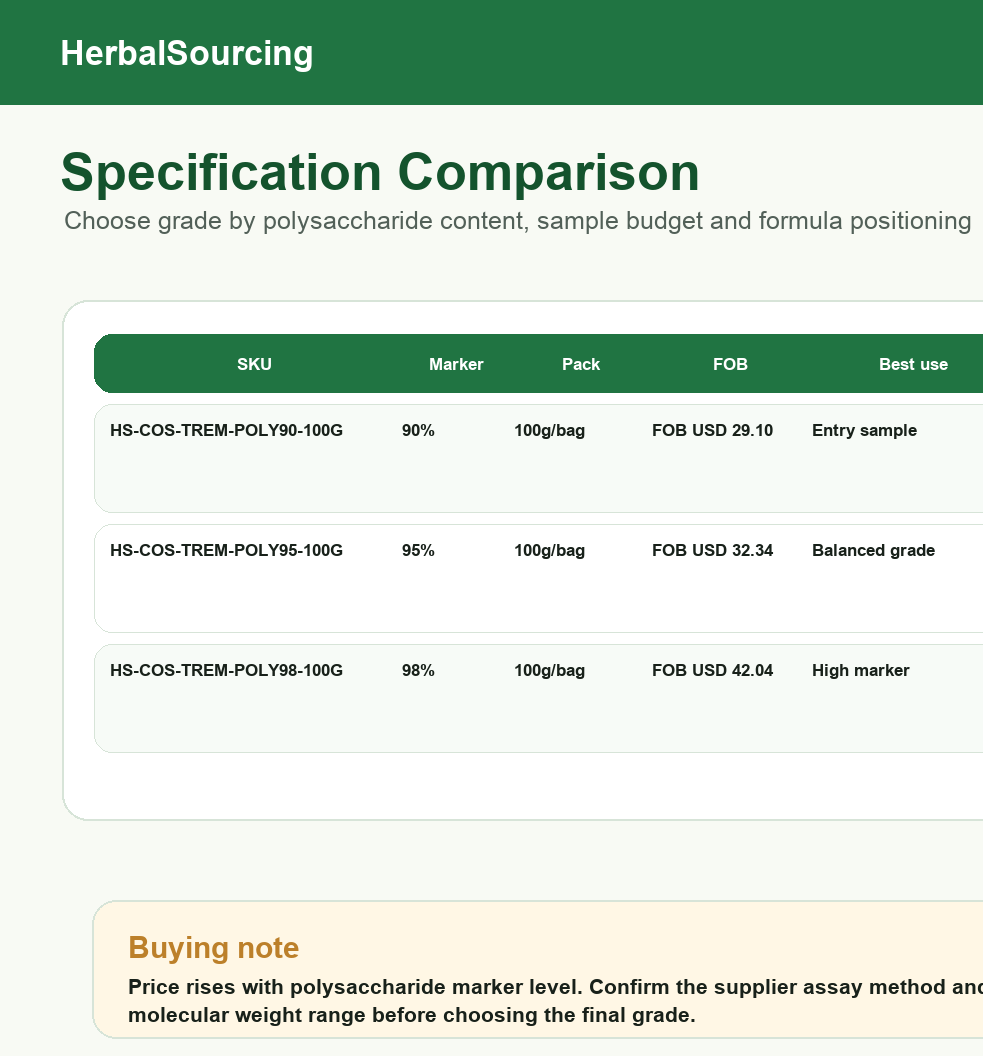Click the High marker best-use cell

(860, 670)
